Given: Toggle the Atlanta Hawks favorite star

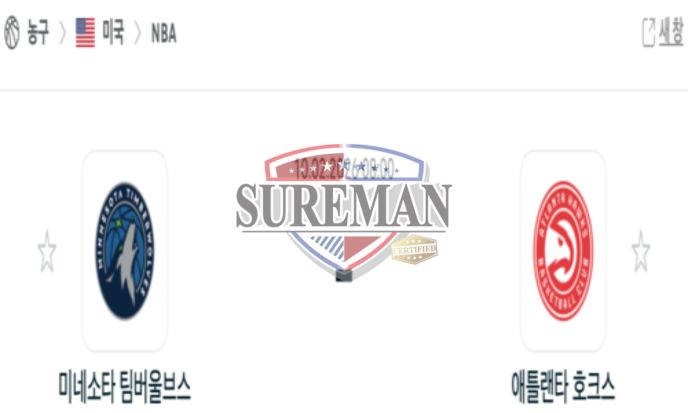Looking at the screenshot, I should pos(641,251).
